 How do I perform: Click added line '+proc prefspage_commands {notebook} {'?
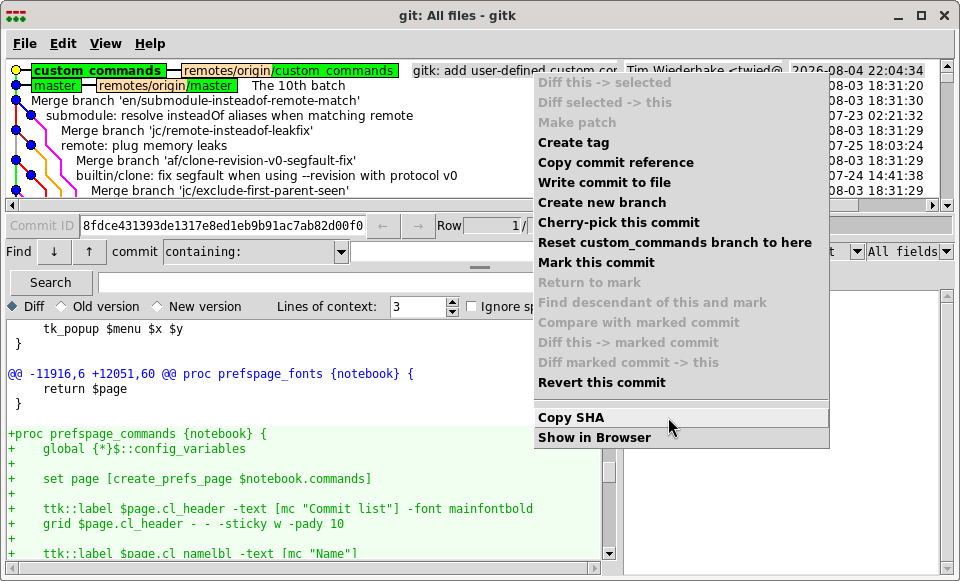137,433
